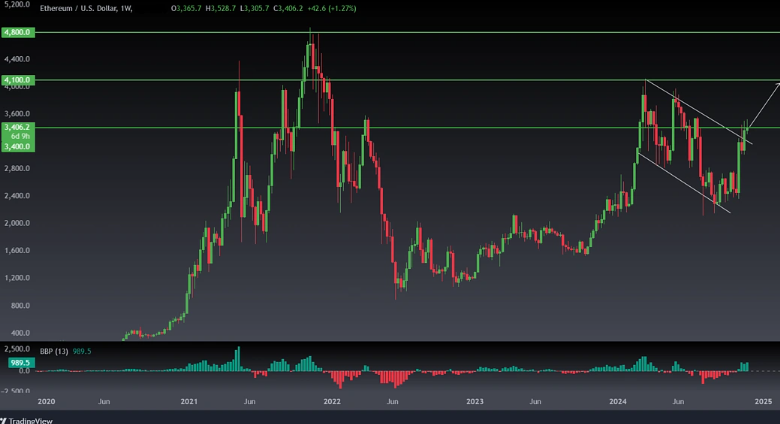Click the BBP legend value 989.5
The image size is (780, 424).
point(82,351)
